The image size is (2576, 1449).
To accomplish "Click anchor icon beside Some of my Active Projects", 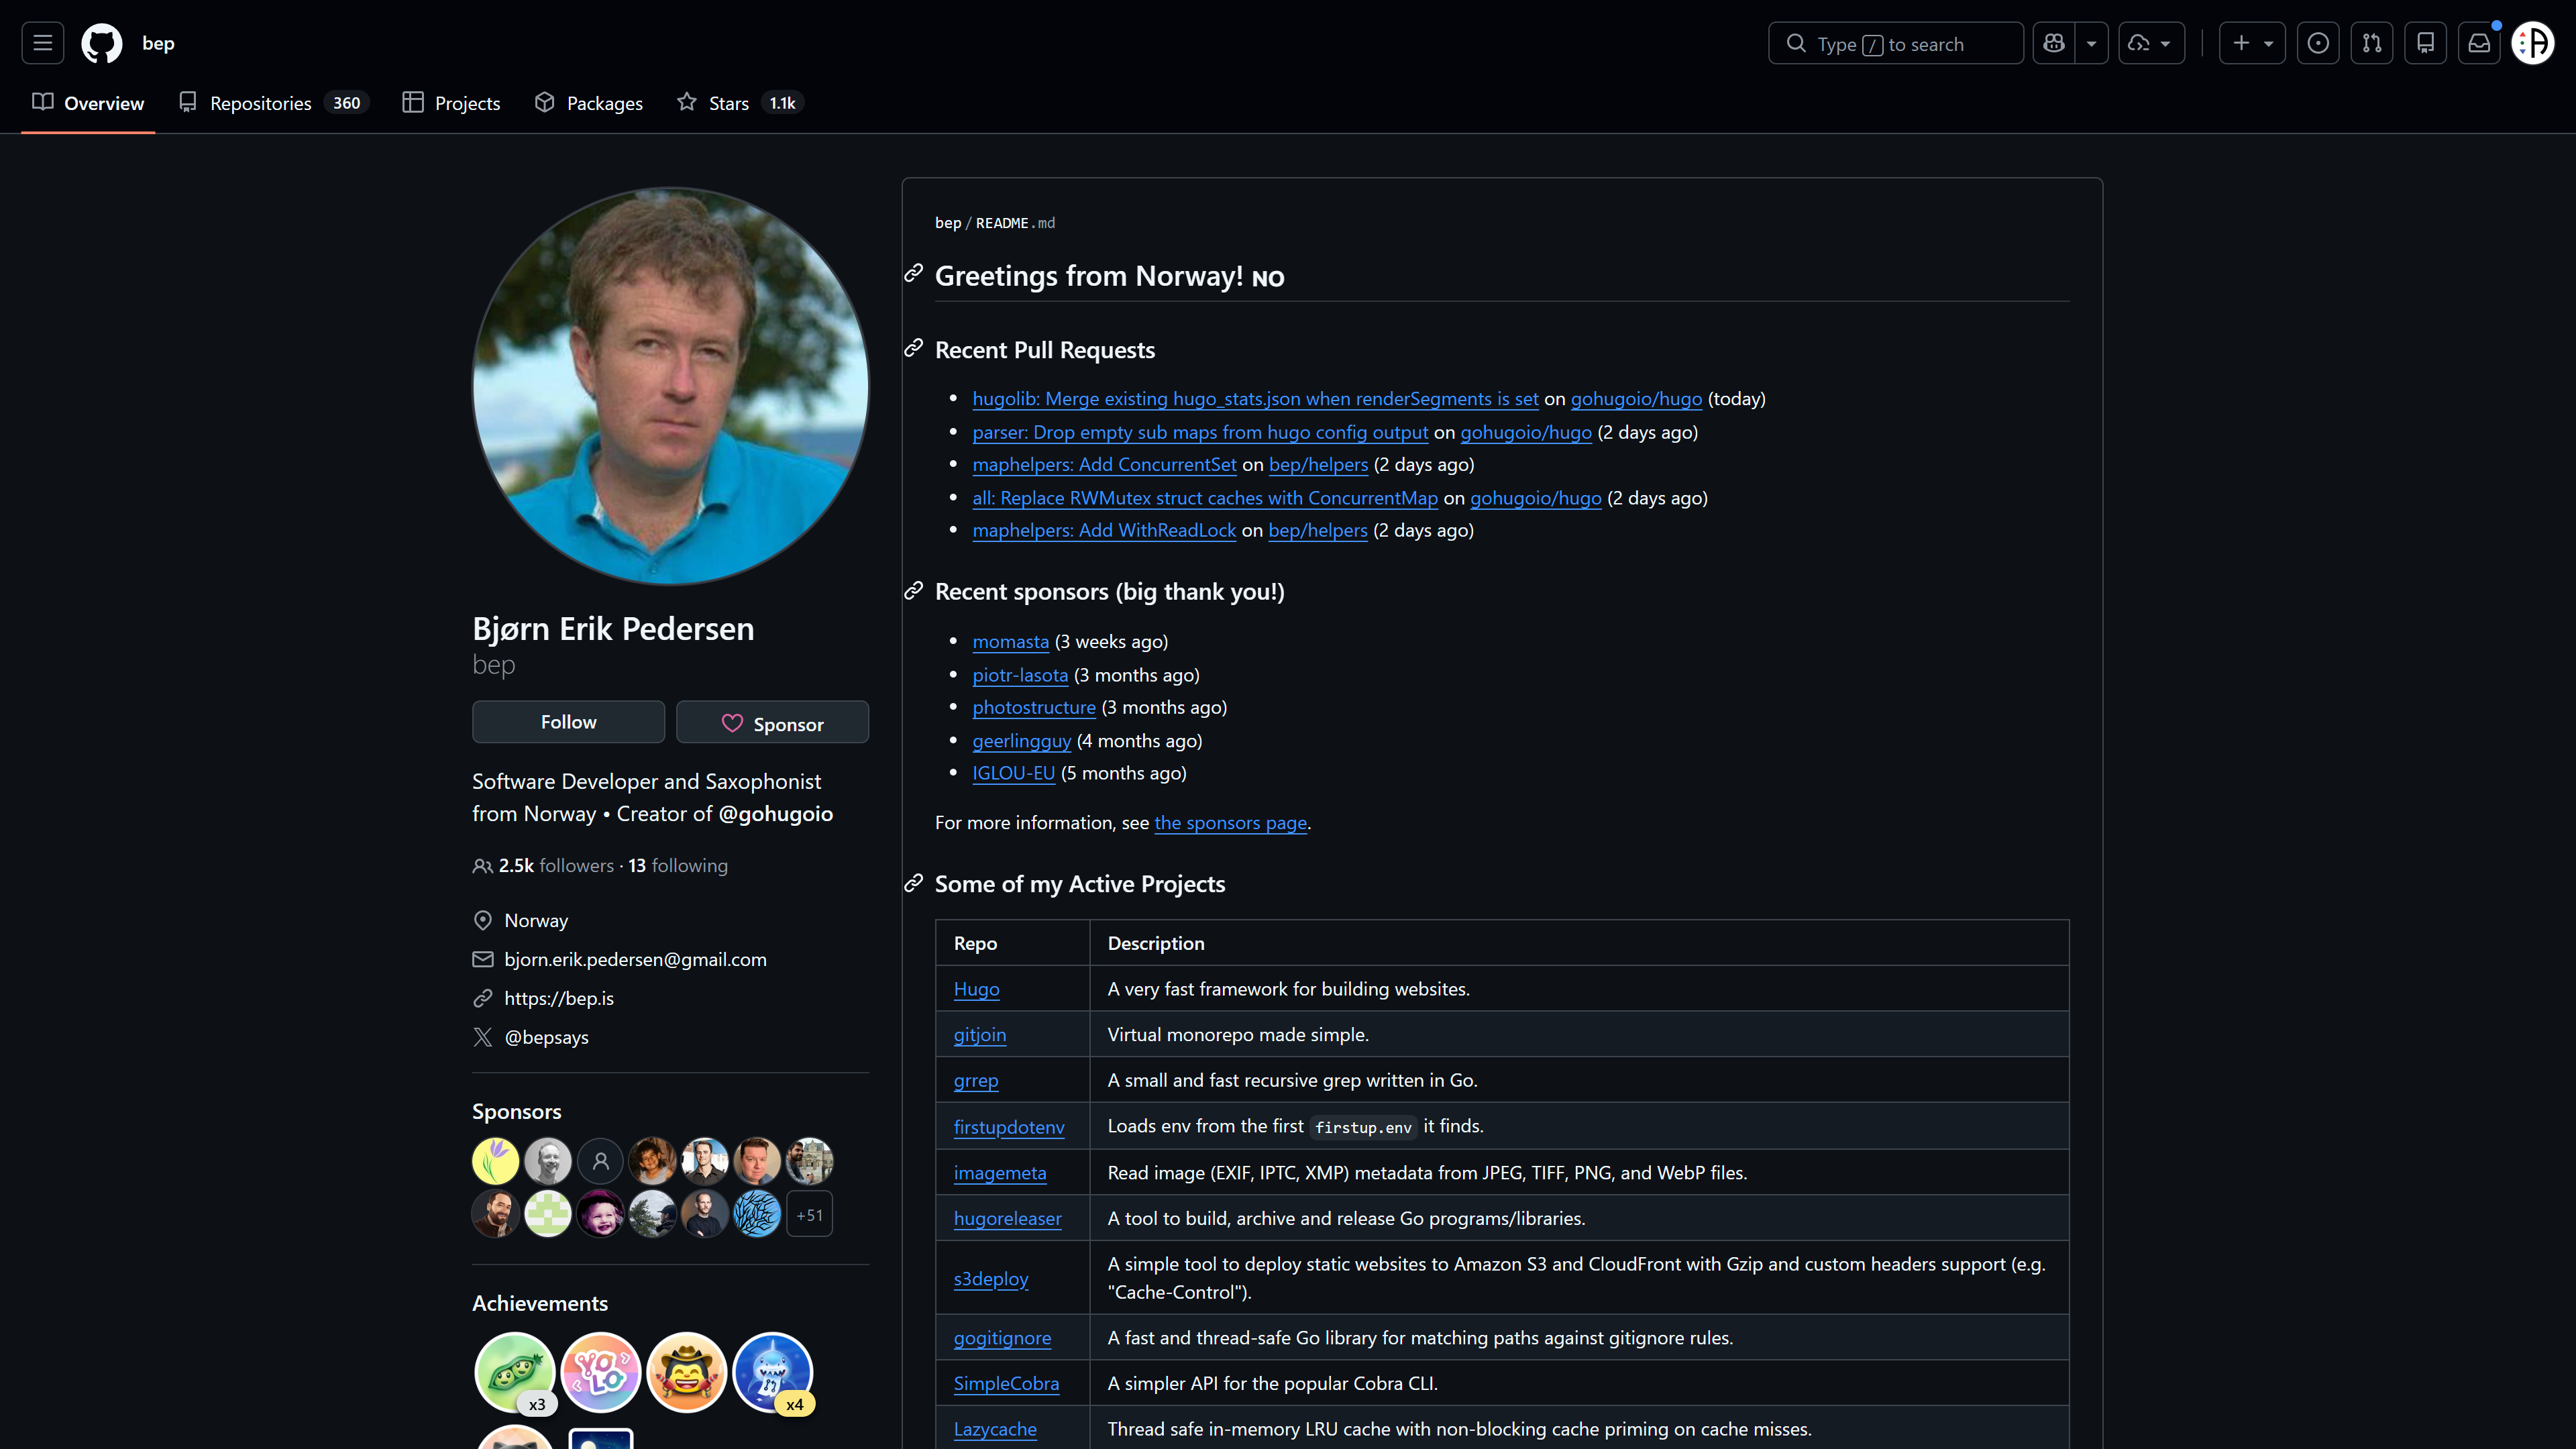I will pyautogui.click(x=913, y=883).
